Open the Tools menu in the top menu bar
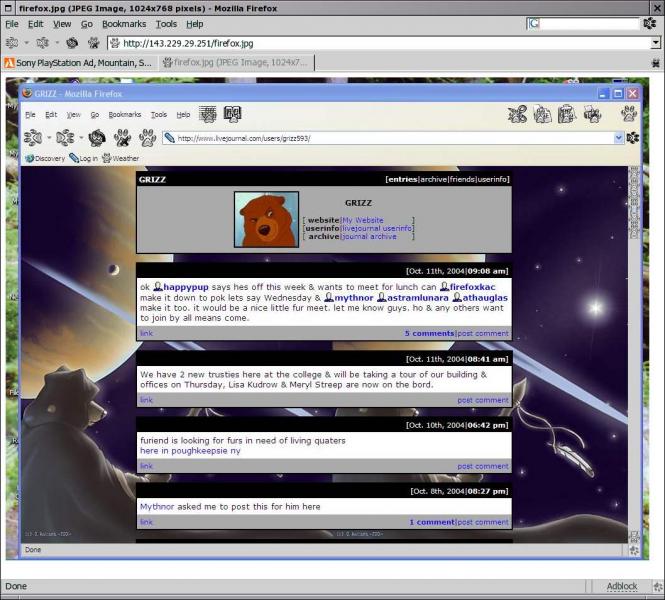 coord(166,23)
